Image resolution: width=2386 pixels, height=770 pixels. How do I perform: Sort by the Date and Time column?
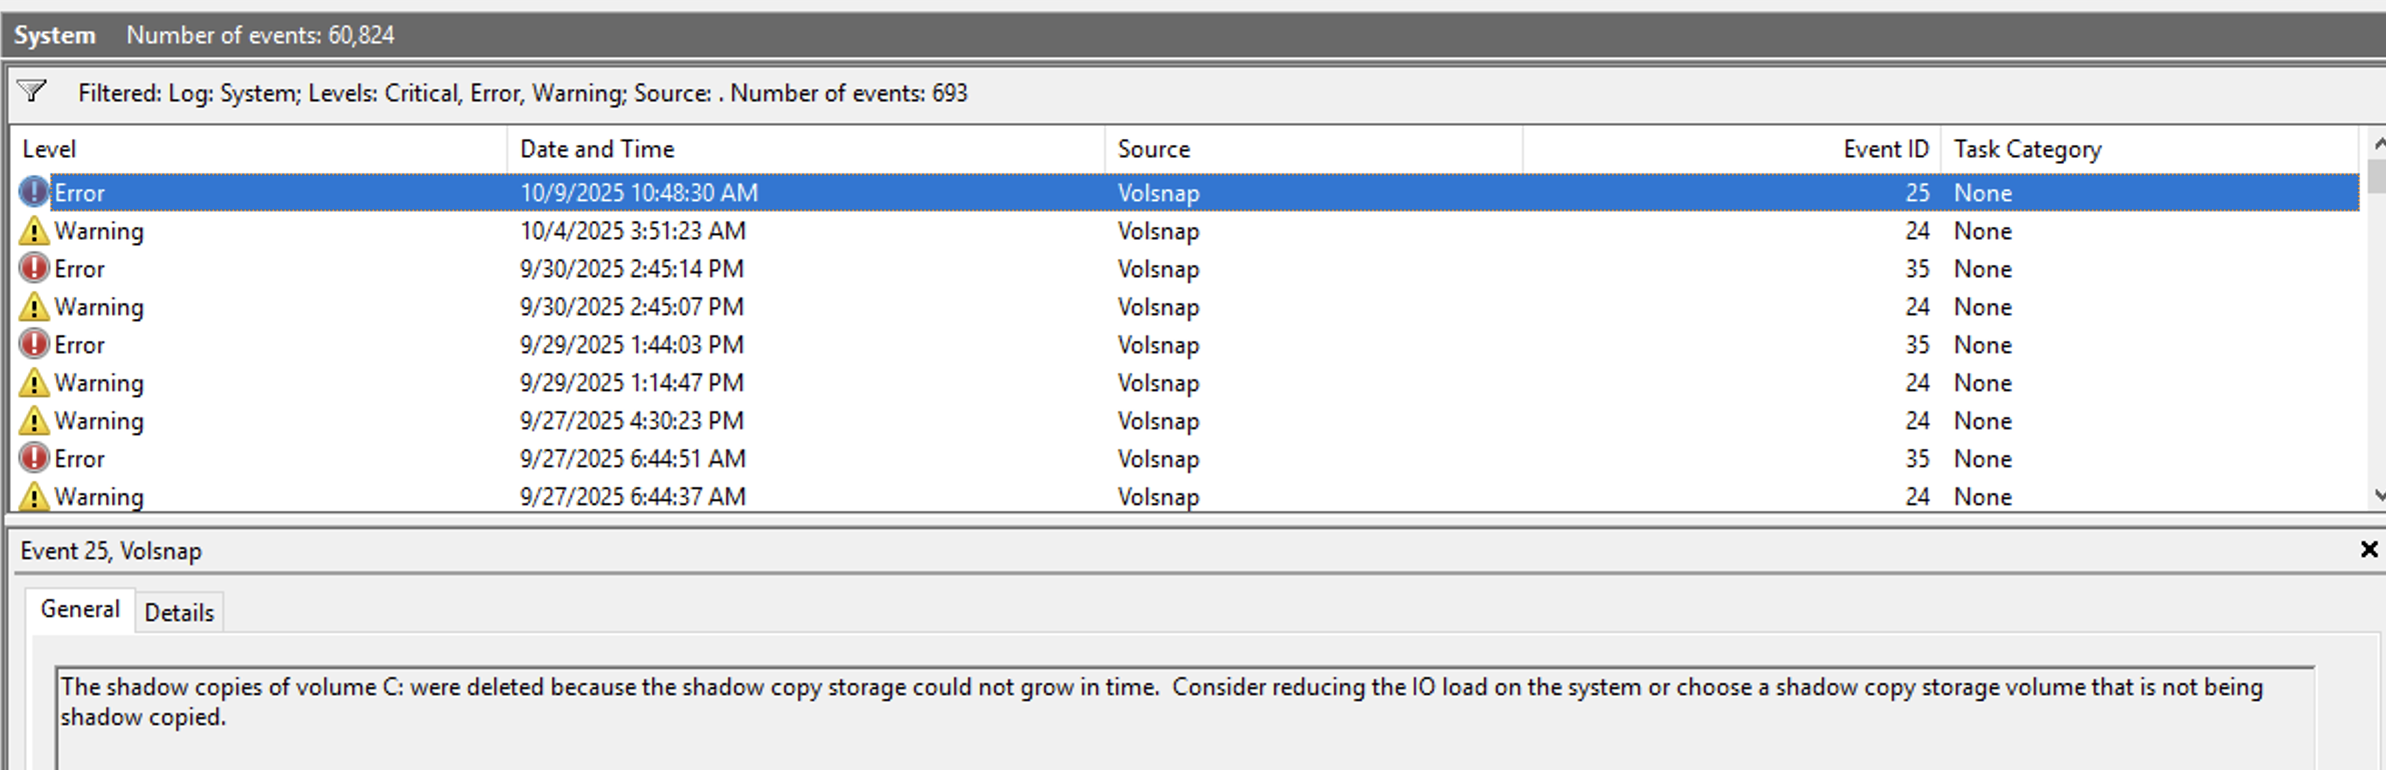(806, 149)
